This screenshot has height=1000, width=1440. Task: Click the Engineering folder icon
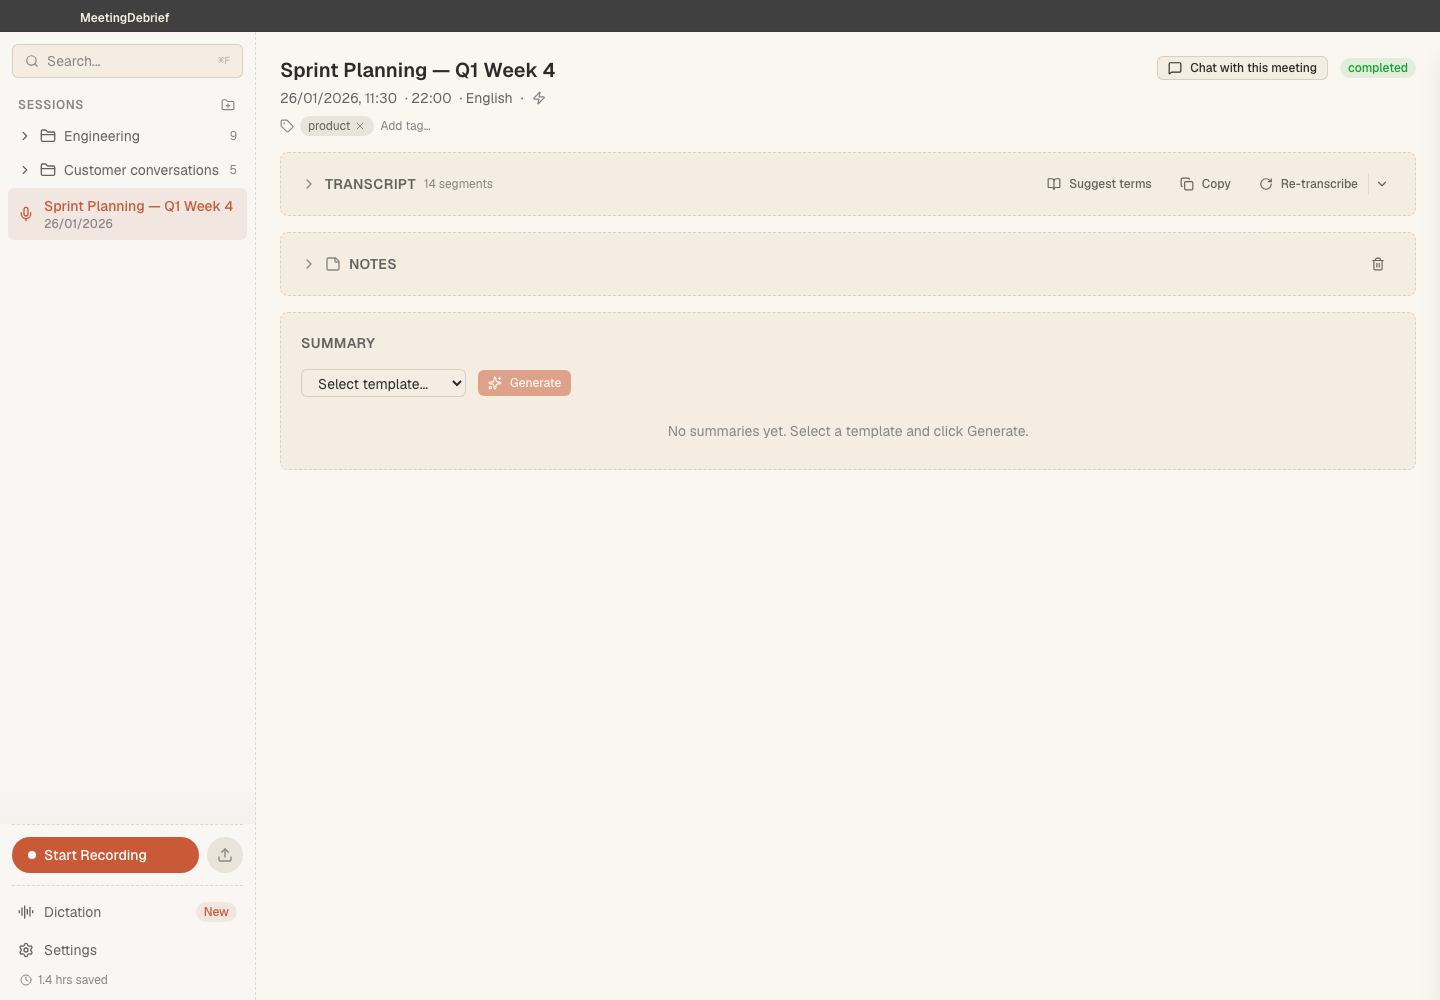point(48,136)
